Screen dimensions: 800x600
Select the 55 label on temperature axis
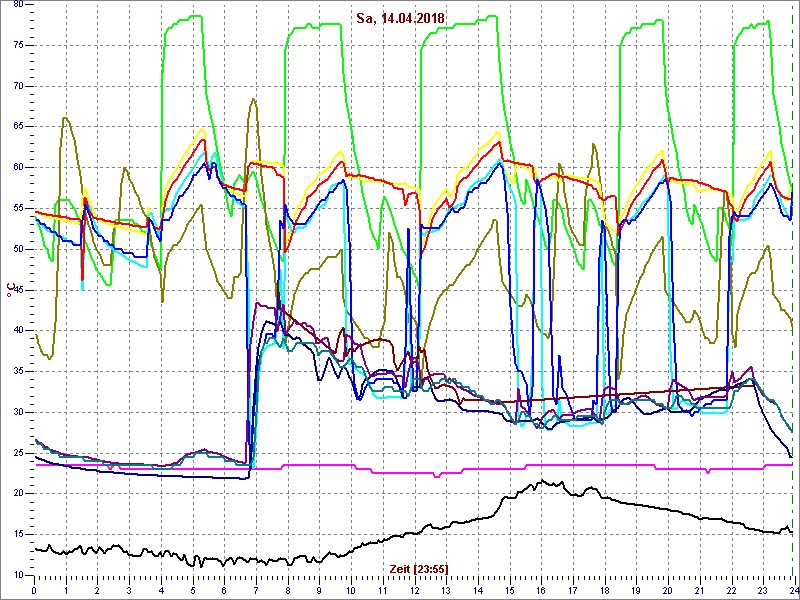coord(17,208)
